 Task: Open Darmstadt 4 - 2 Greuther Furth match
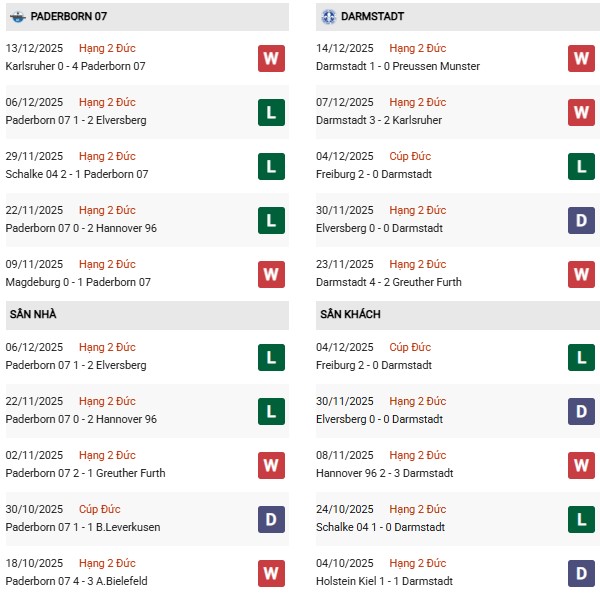[391, 282]
